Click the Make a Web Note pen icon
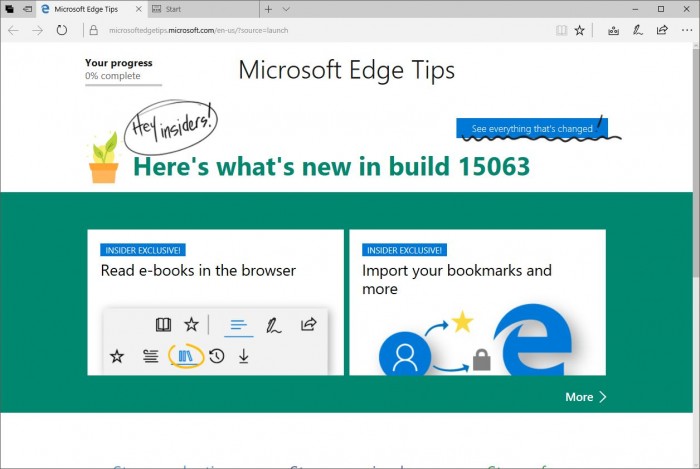This screenshot has width=700, height=469. pos(638,30)
